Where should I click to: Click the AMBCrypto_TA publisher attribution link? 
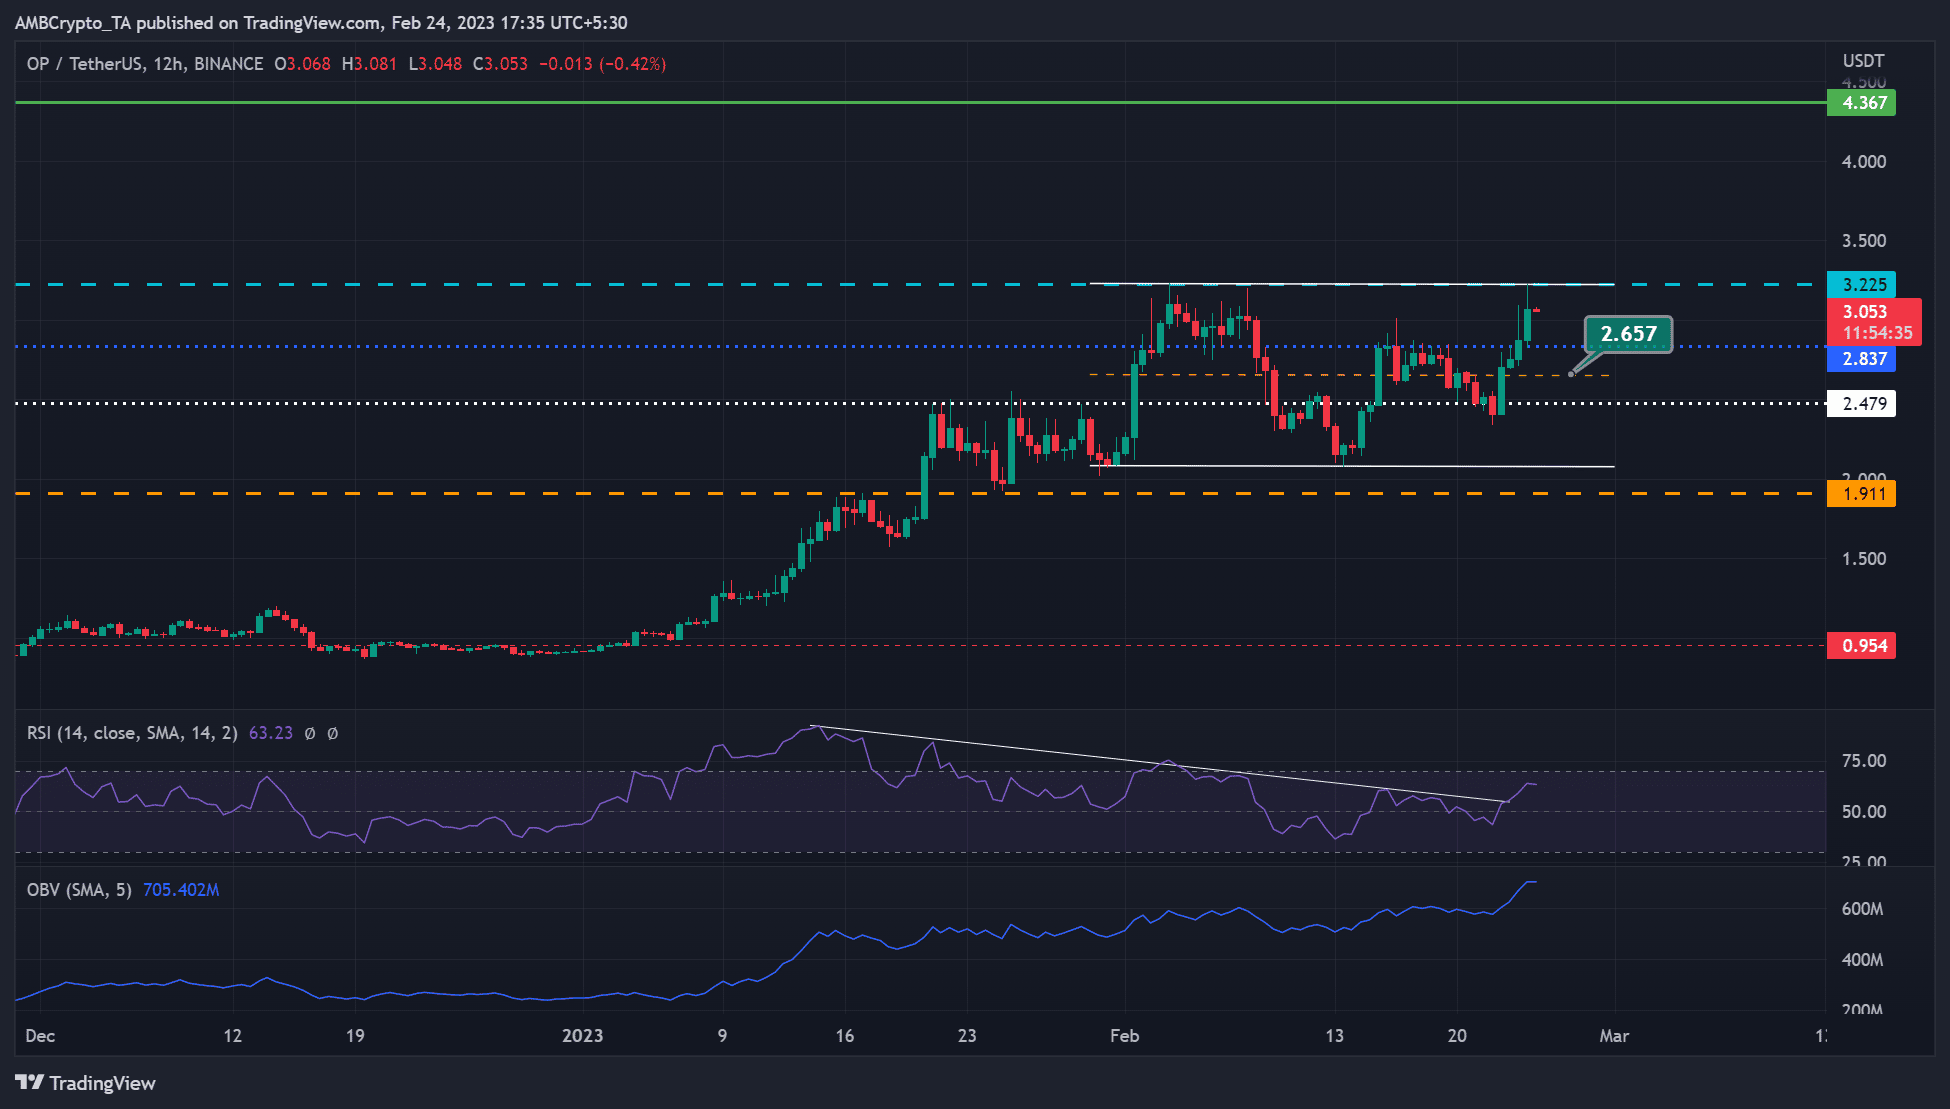tap(70, 22)
